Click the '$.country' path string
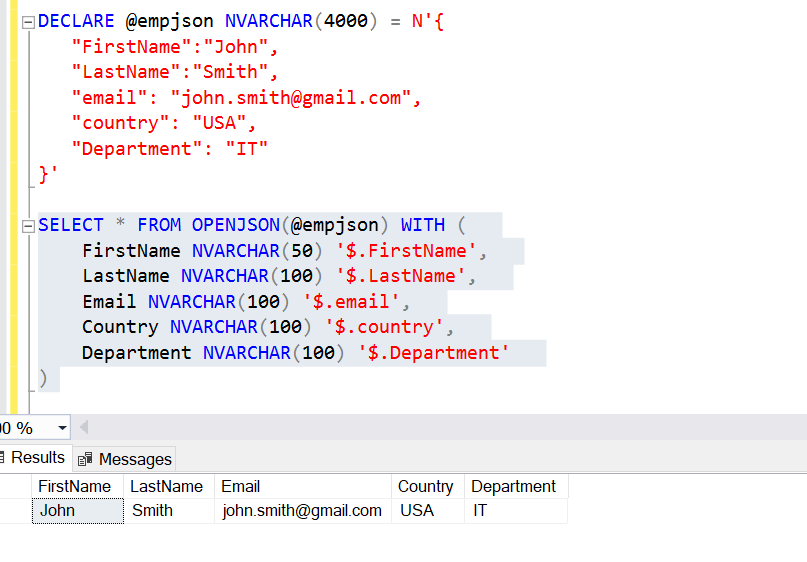 (x=384, y=327)
